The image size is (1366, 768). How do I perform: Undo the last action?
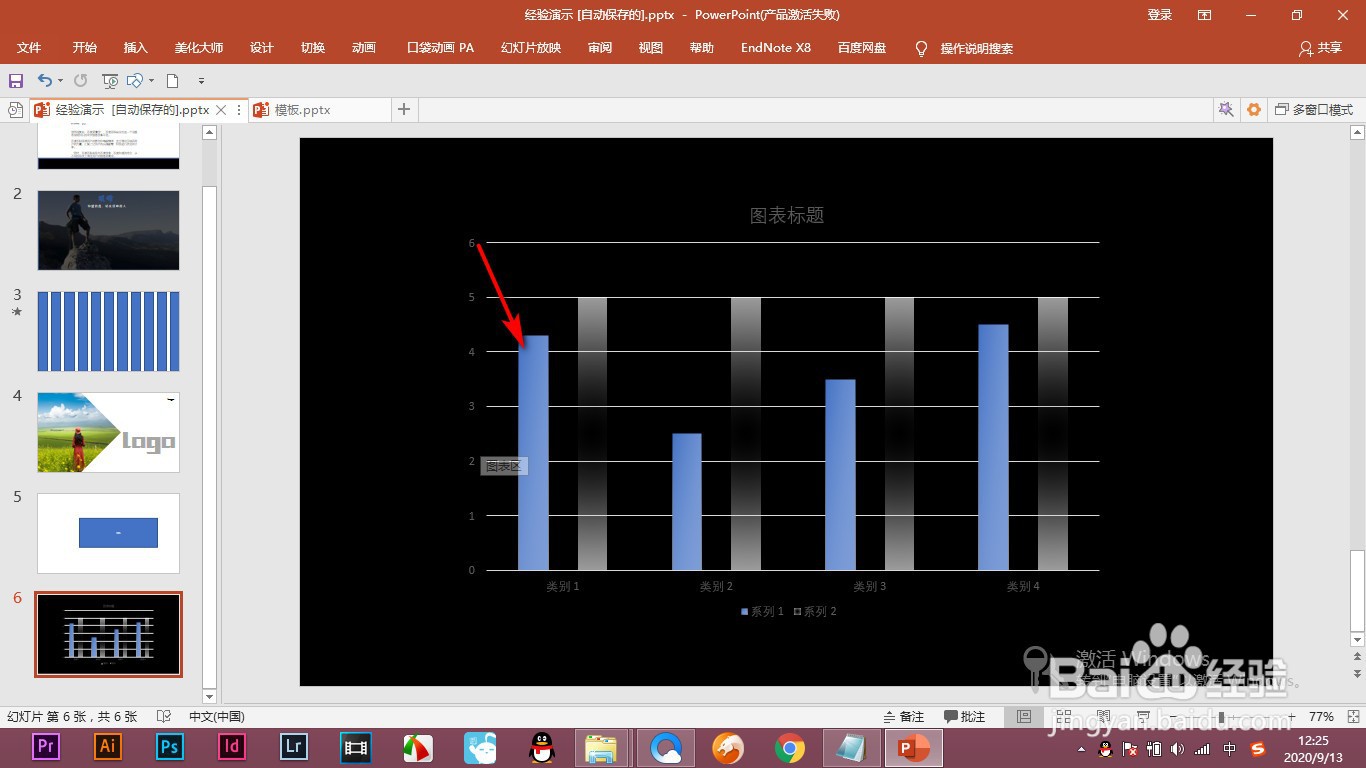coord(44,81)
